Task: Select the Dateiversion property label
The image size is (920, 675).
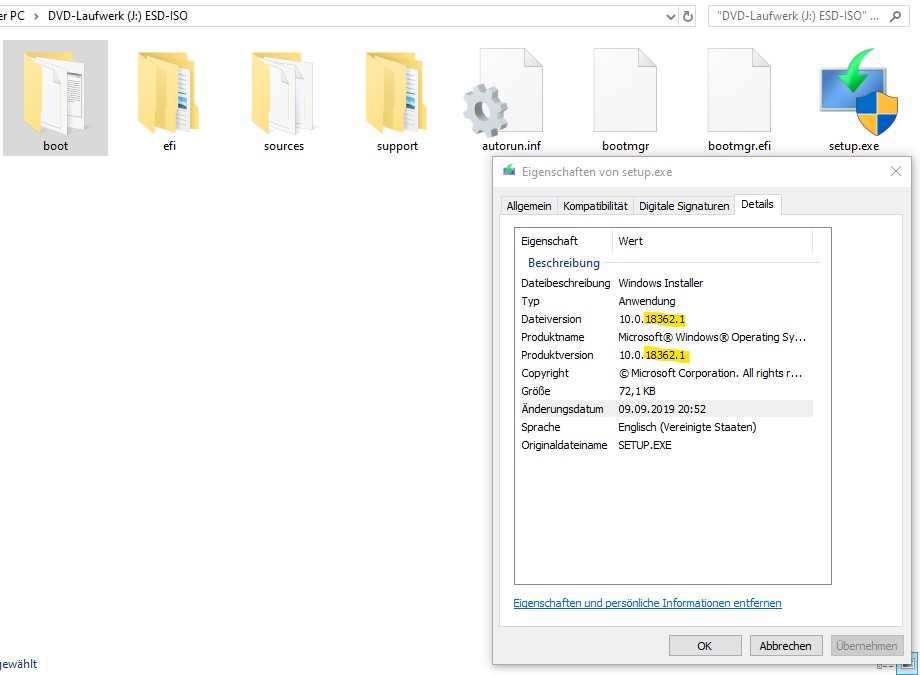Action: click(551, 319)
